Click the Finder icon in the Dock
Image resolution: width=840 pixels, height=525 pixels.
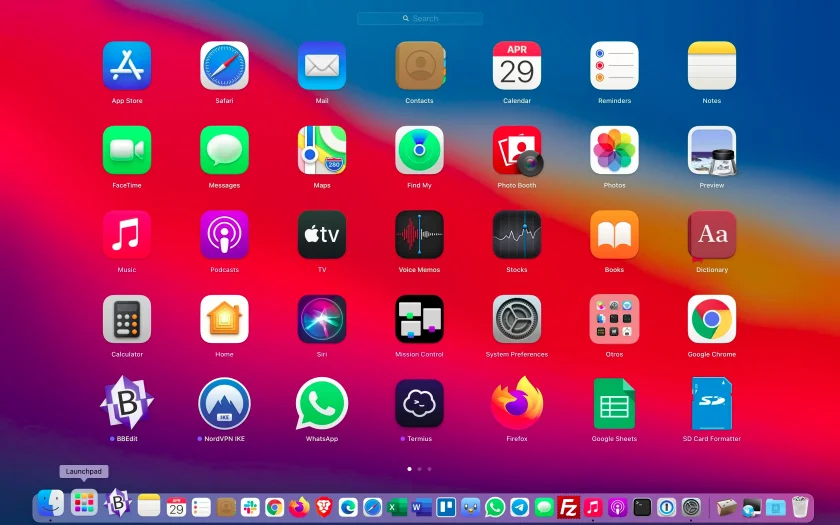tap(50, 504)
